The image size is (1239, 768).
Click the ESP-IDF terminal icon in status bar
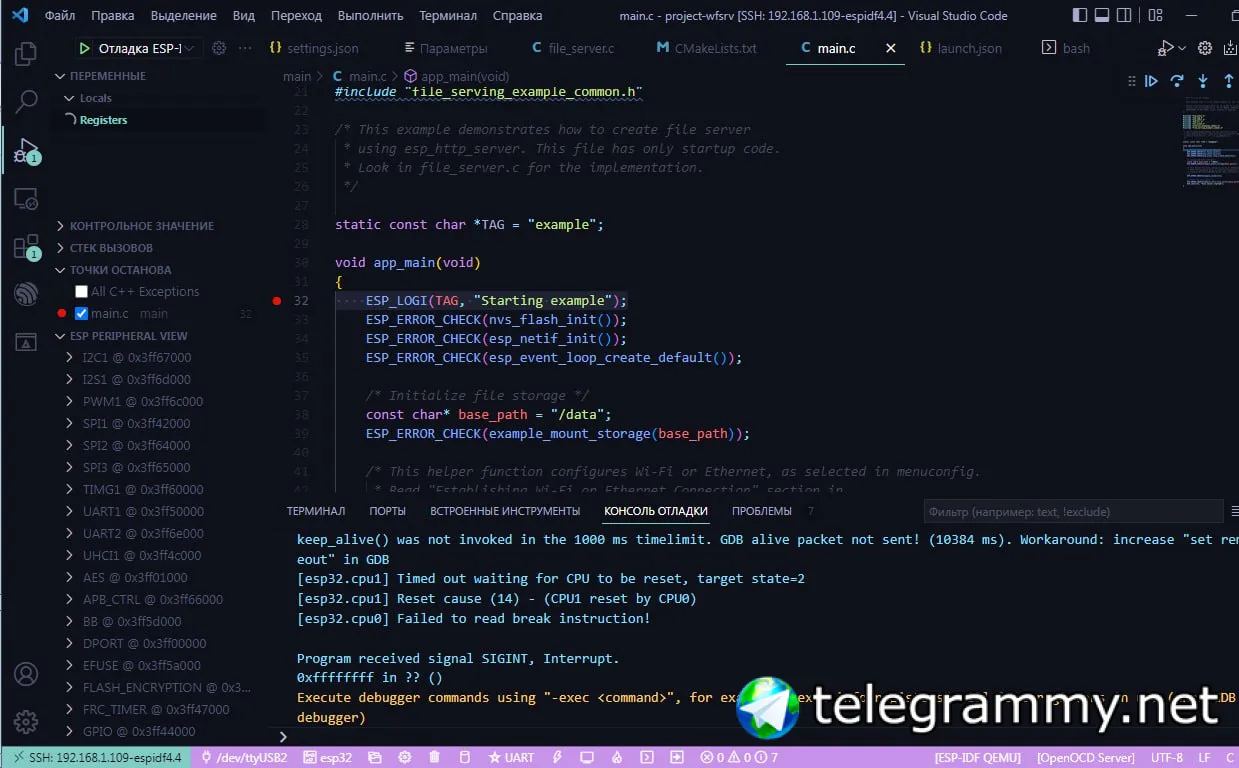(647, 758)
